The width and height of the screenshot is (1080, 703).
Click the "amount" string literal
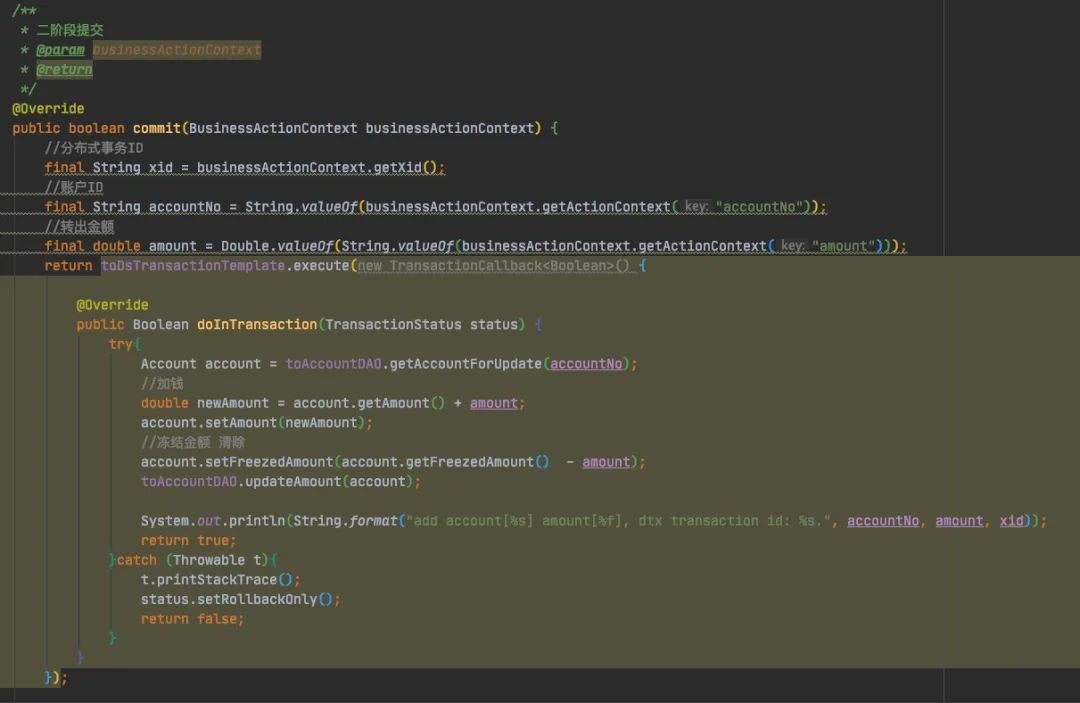(845, 246)
